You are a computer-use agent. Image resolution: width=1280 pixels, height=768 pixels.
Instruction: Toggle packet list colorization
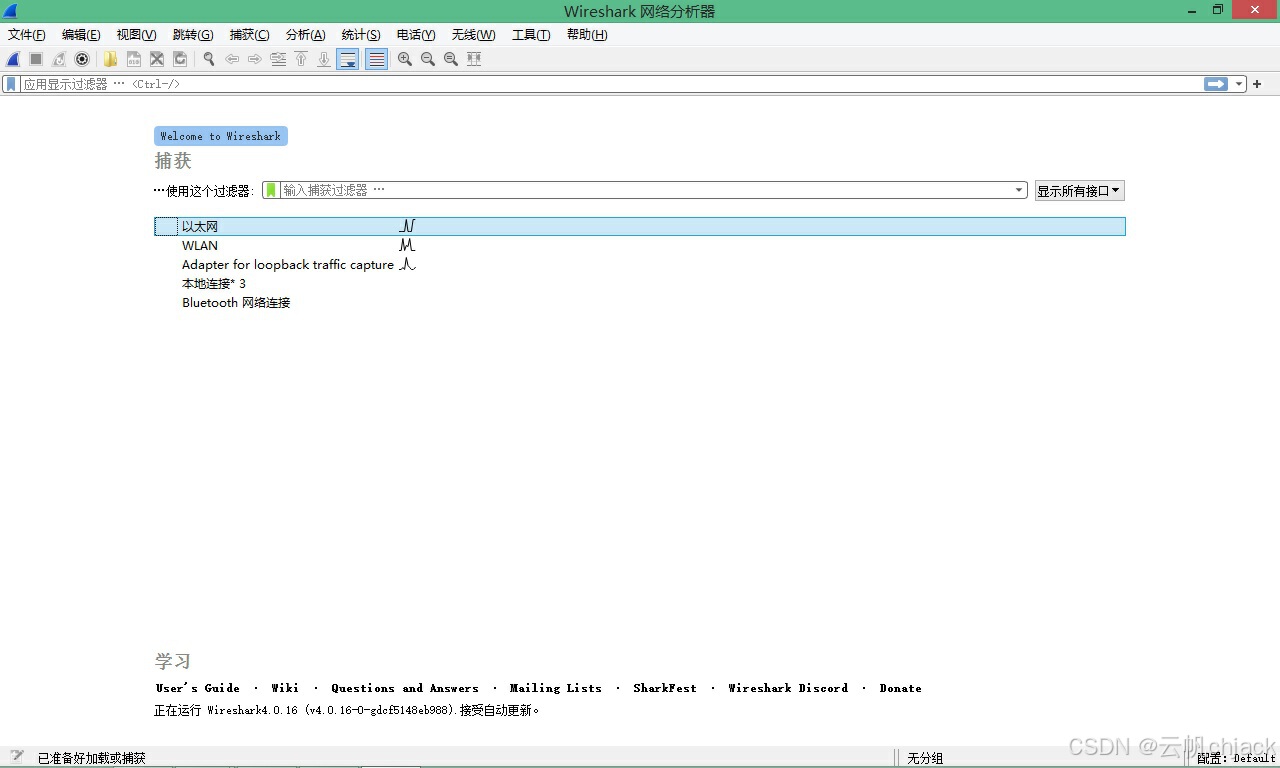377,59
